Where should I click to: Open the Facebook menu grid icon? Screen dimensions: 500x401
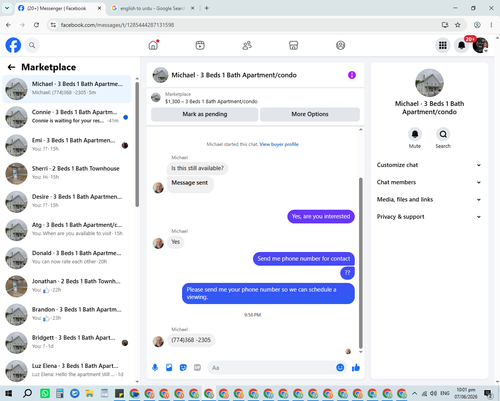tap(443, 45)
